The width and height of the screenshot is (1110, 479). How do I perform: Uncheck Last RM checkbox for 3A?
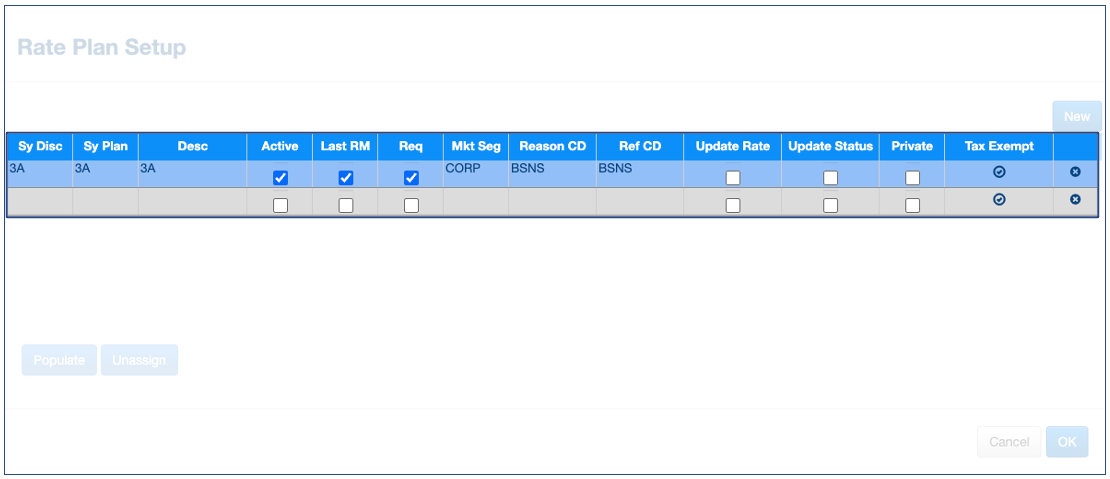(x=346, y=178)
